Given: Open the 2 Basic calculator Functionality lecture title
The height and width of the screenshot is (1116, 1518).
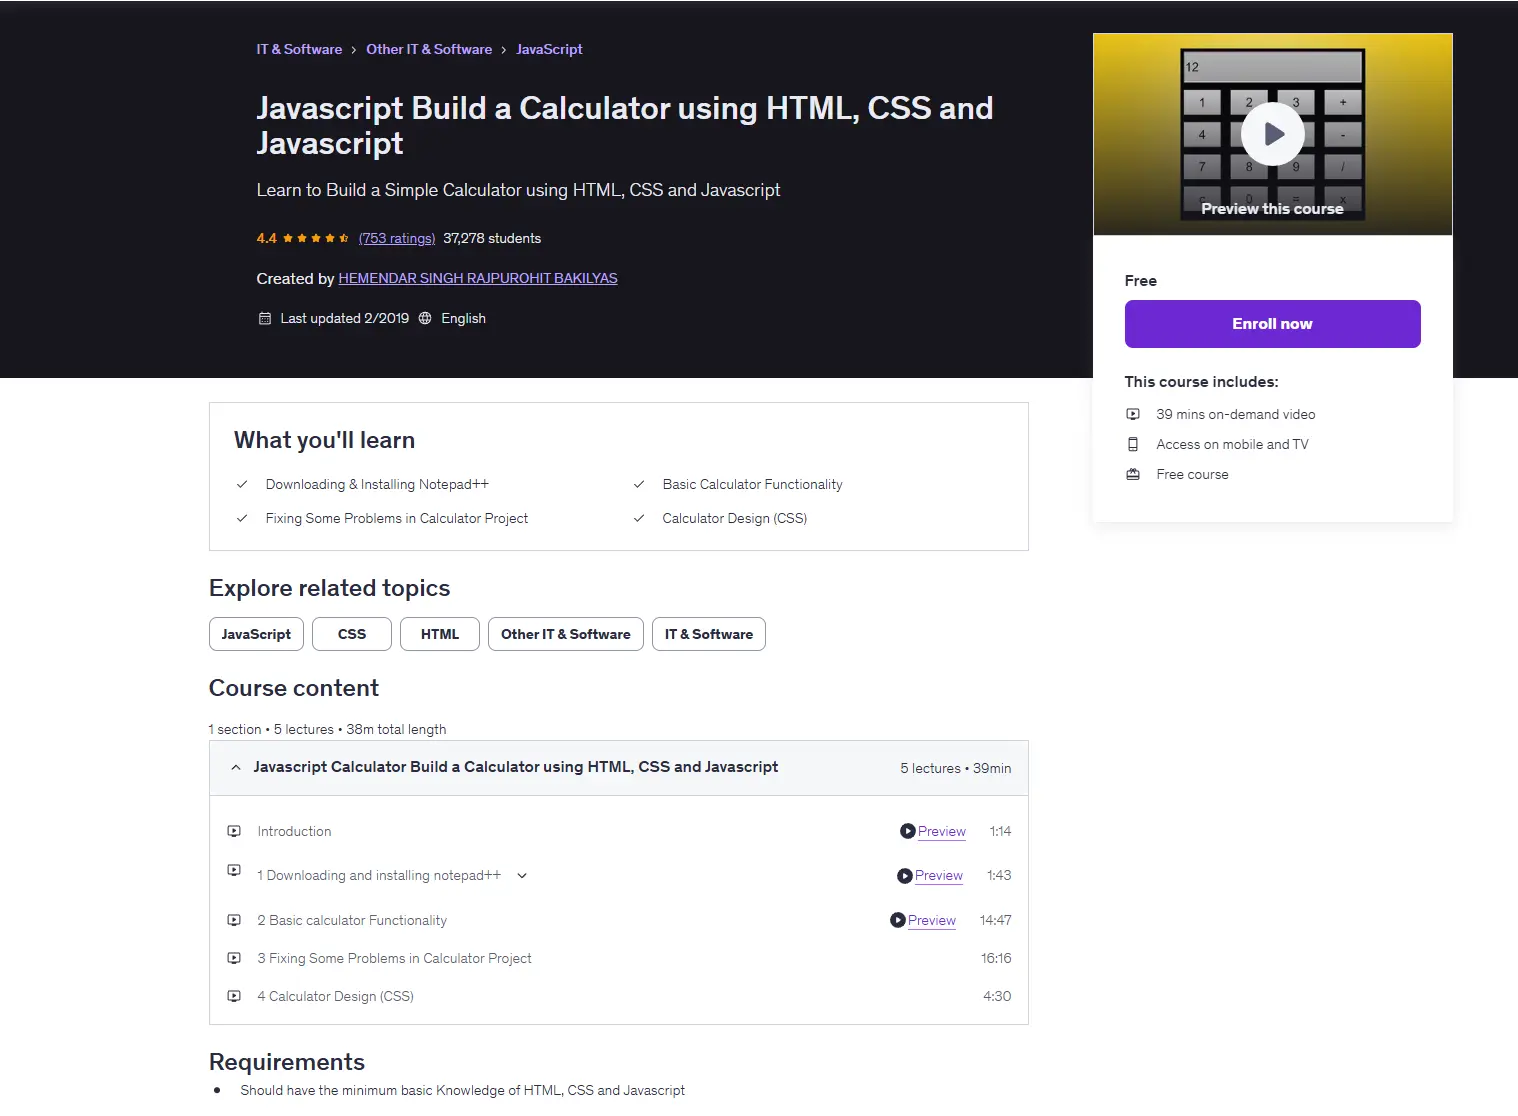Looking at the screenshot, I should pos(352,920).
